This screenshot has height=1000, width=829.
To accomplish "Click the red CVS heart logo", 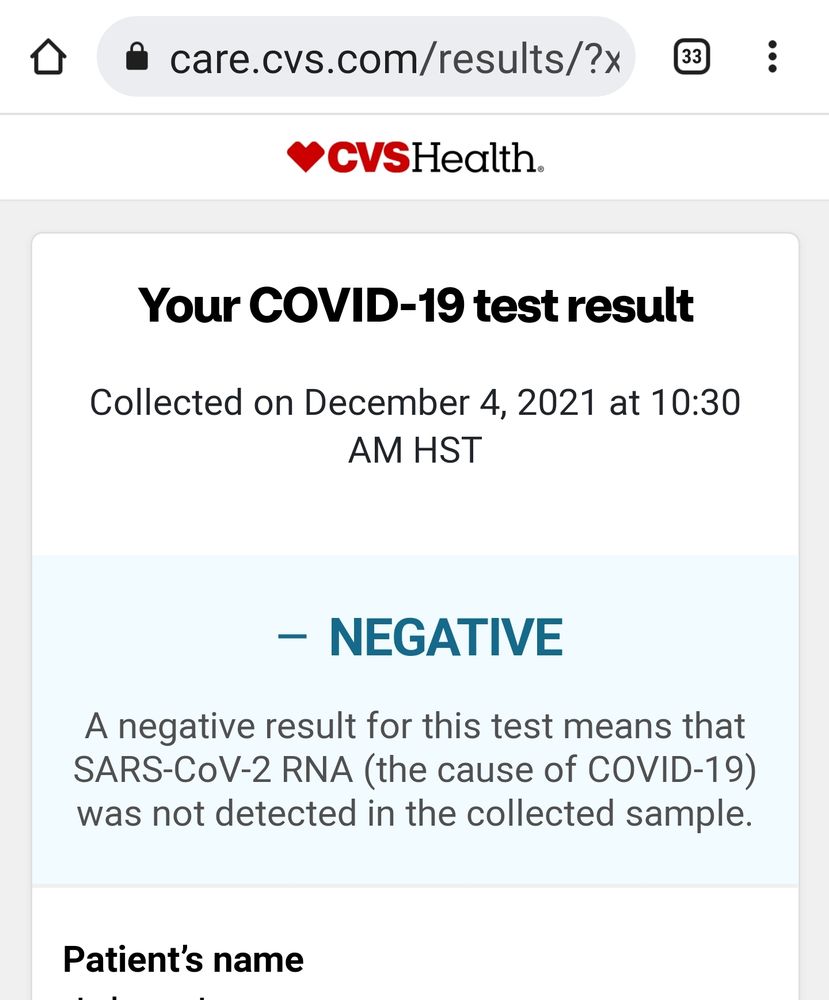I will click(305, 157).
